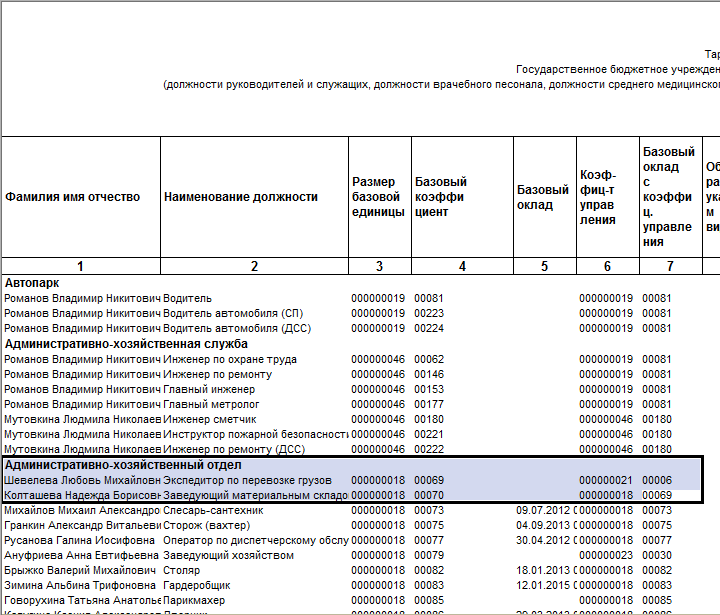Click the 'Заведующий хозяйством' position cell
Viewport: 720px width, 615px height.
[228, 555]
